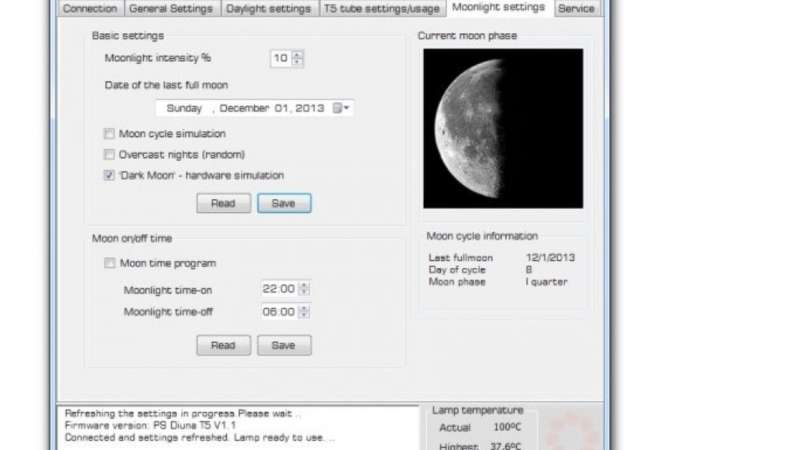
Task: Click Read under Moon on/off time
Action: 223,345
